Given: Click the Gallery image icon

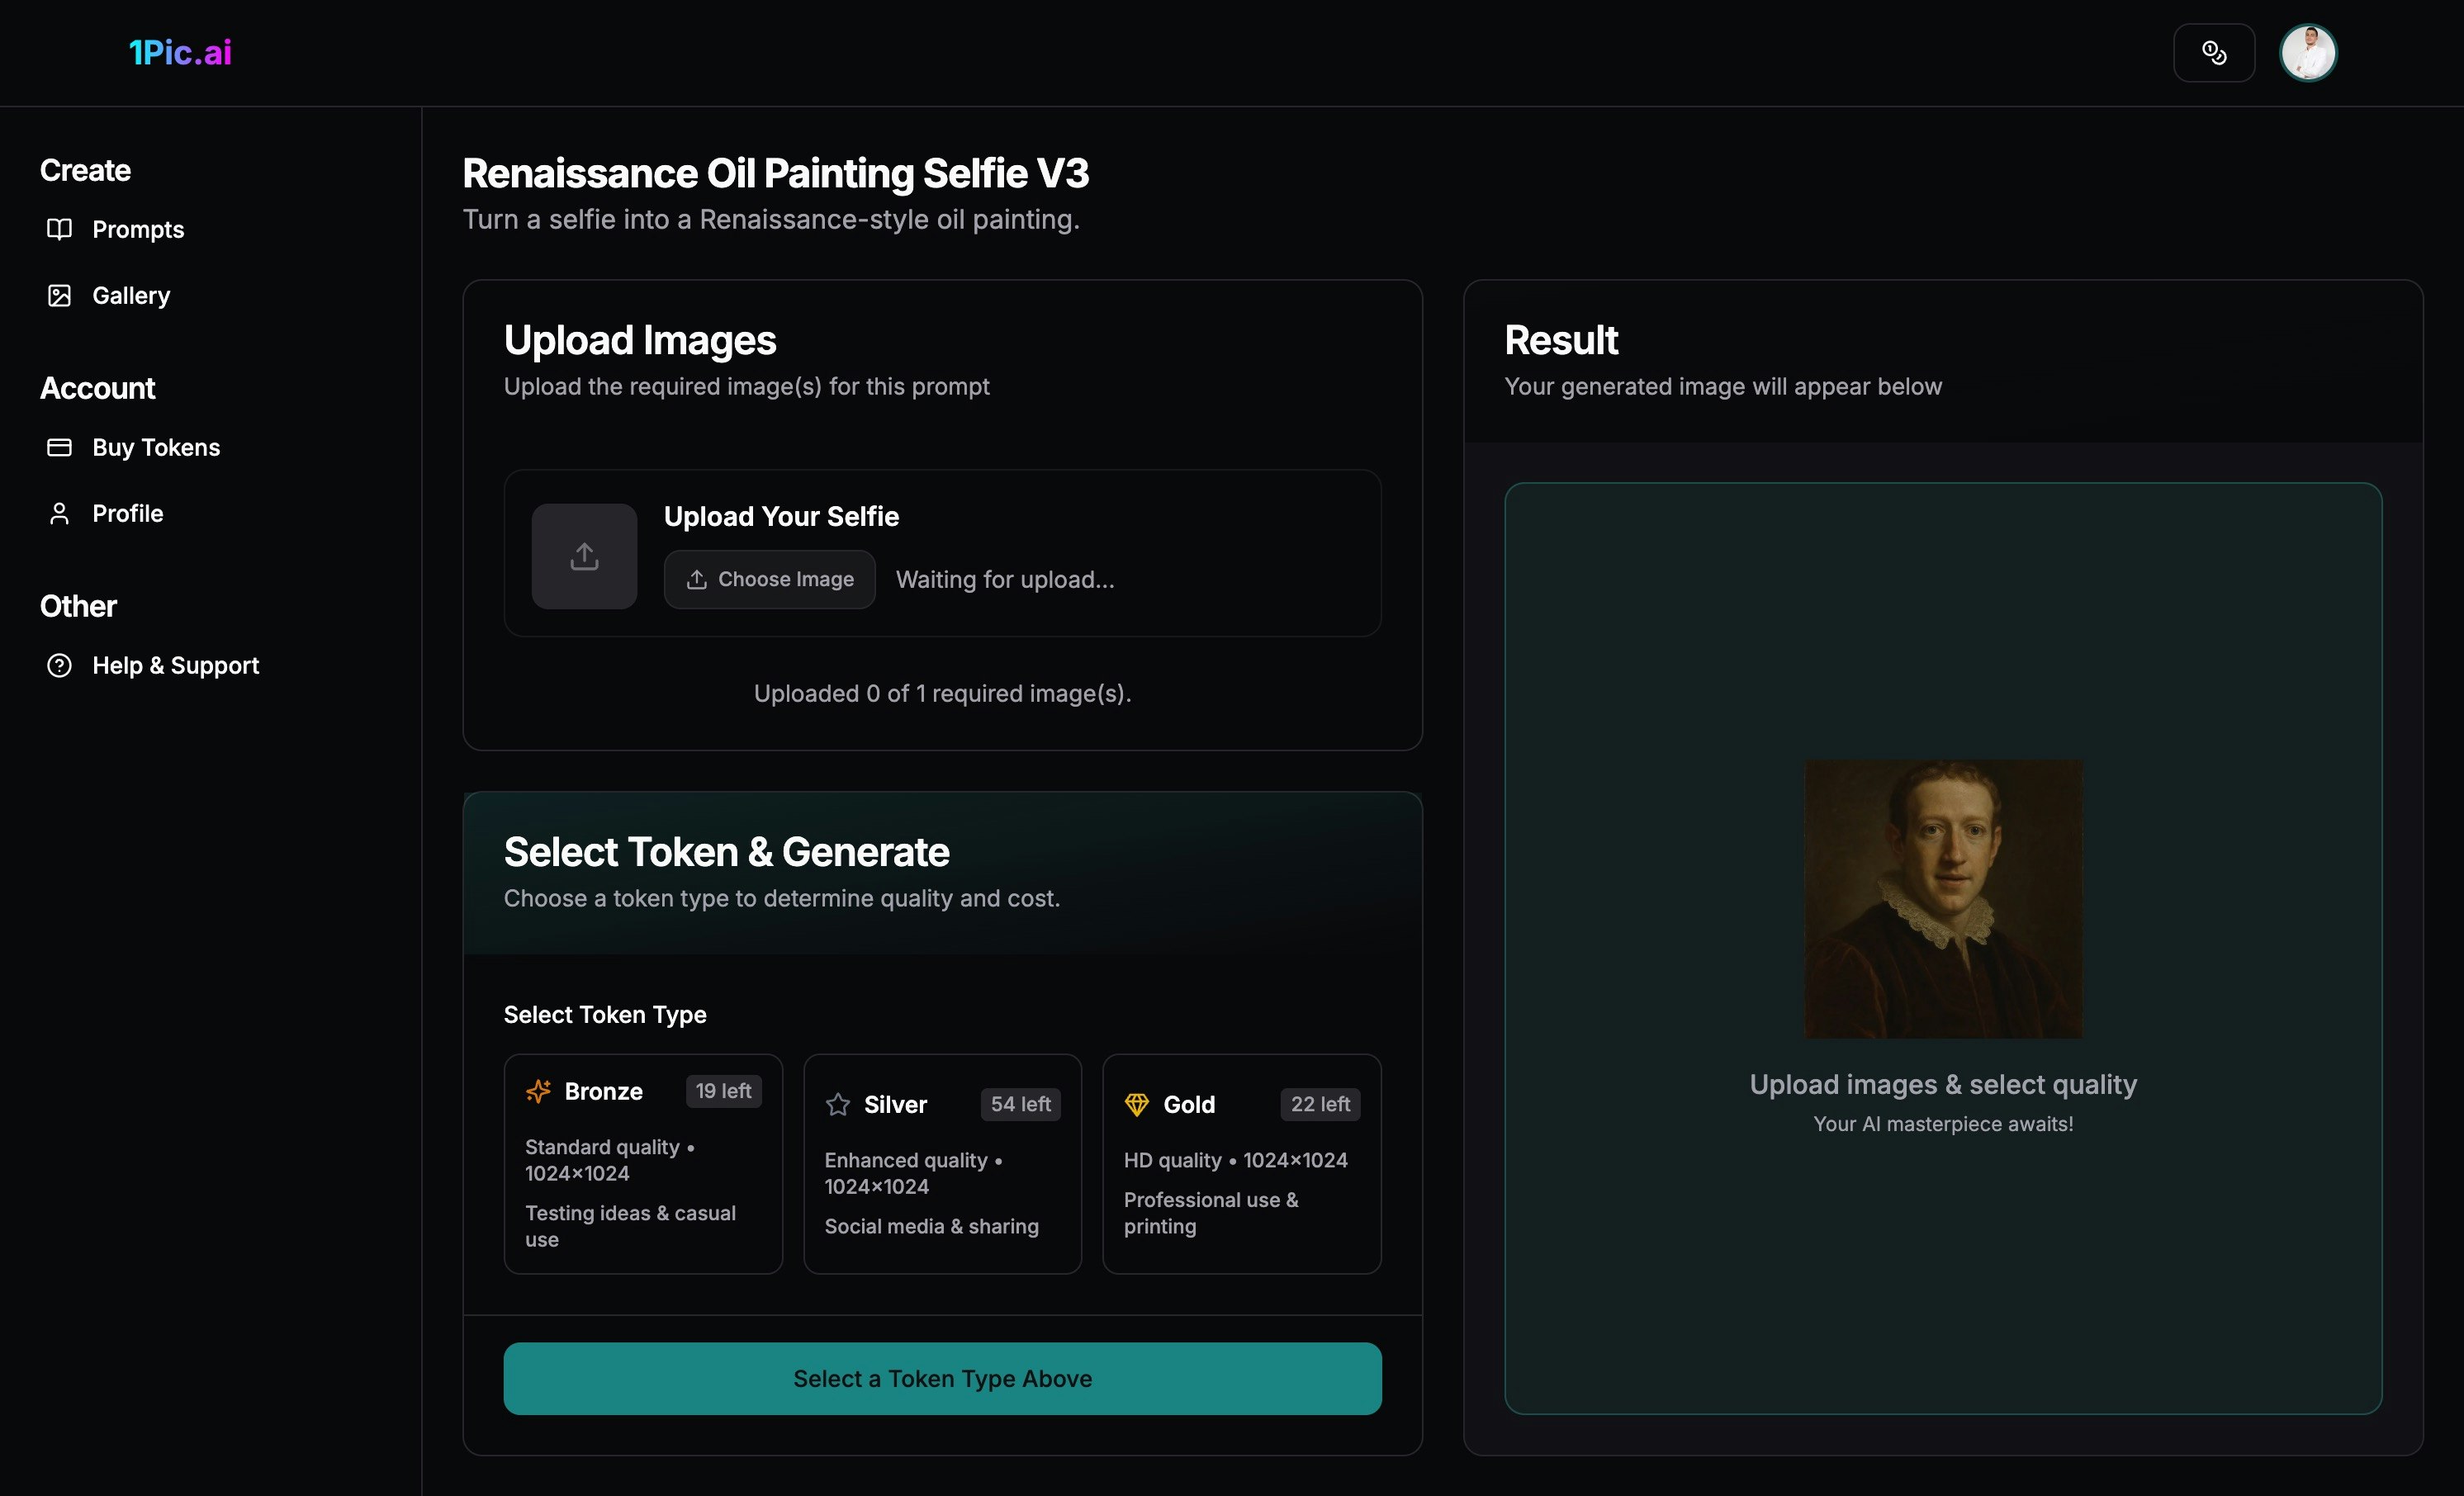Looking at the screenshot, I should pos(59,295).
